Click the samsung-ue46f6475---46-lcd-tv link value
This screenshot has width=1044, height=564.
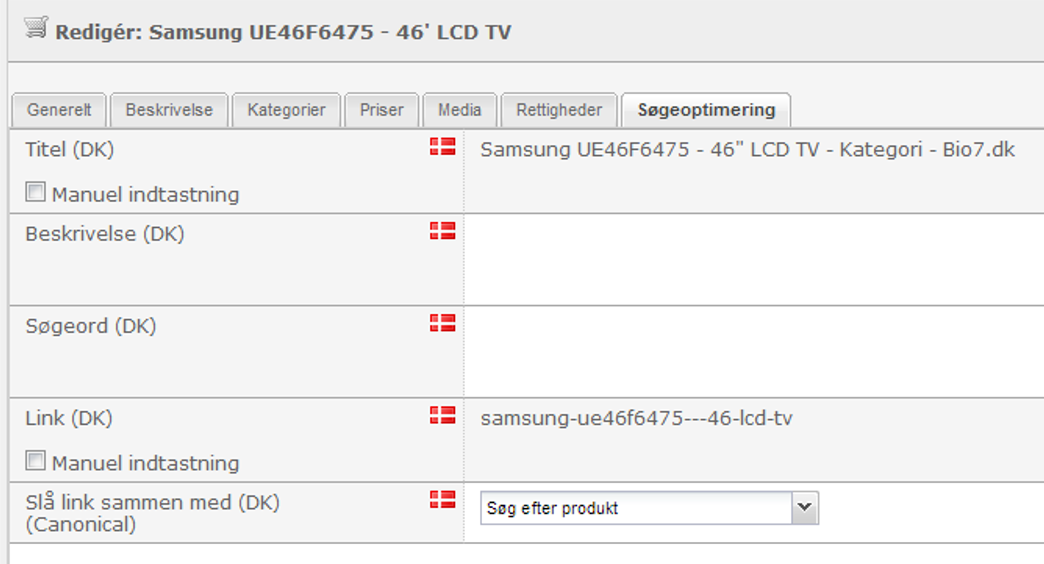pos(637,418)
